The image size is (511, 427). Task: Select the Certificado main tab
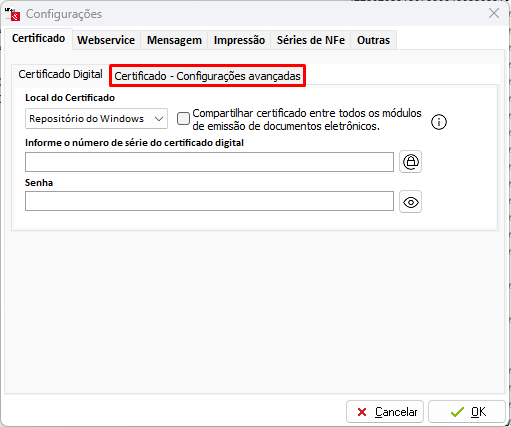coord(38,38)
